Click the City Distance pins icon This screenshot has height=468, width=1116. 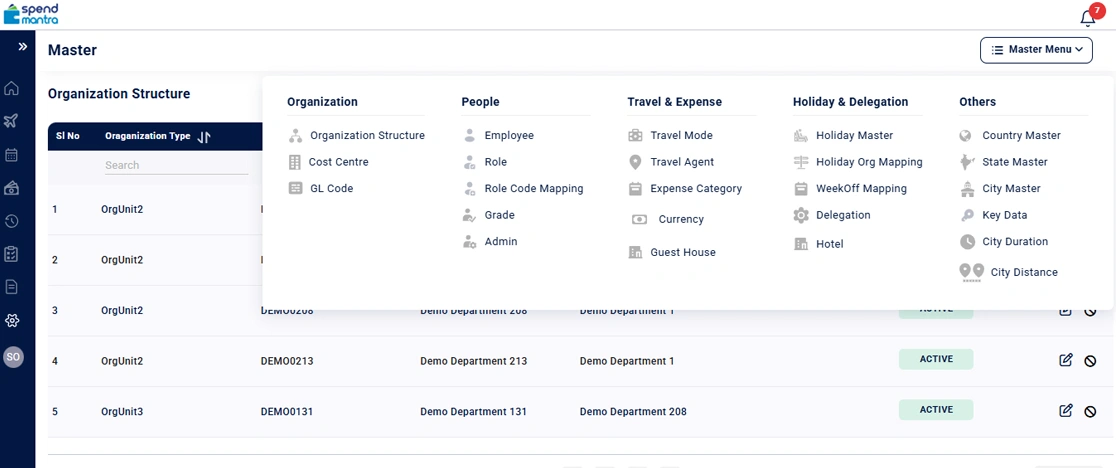tap(972, 272)
